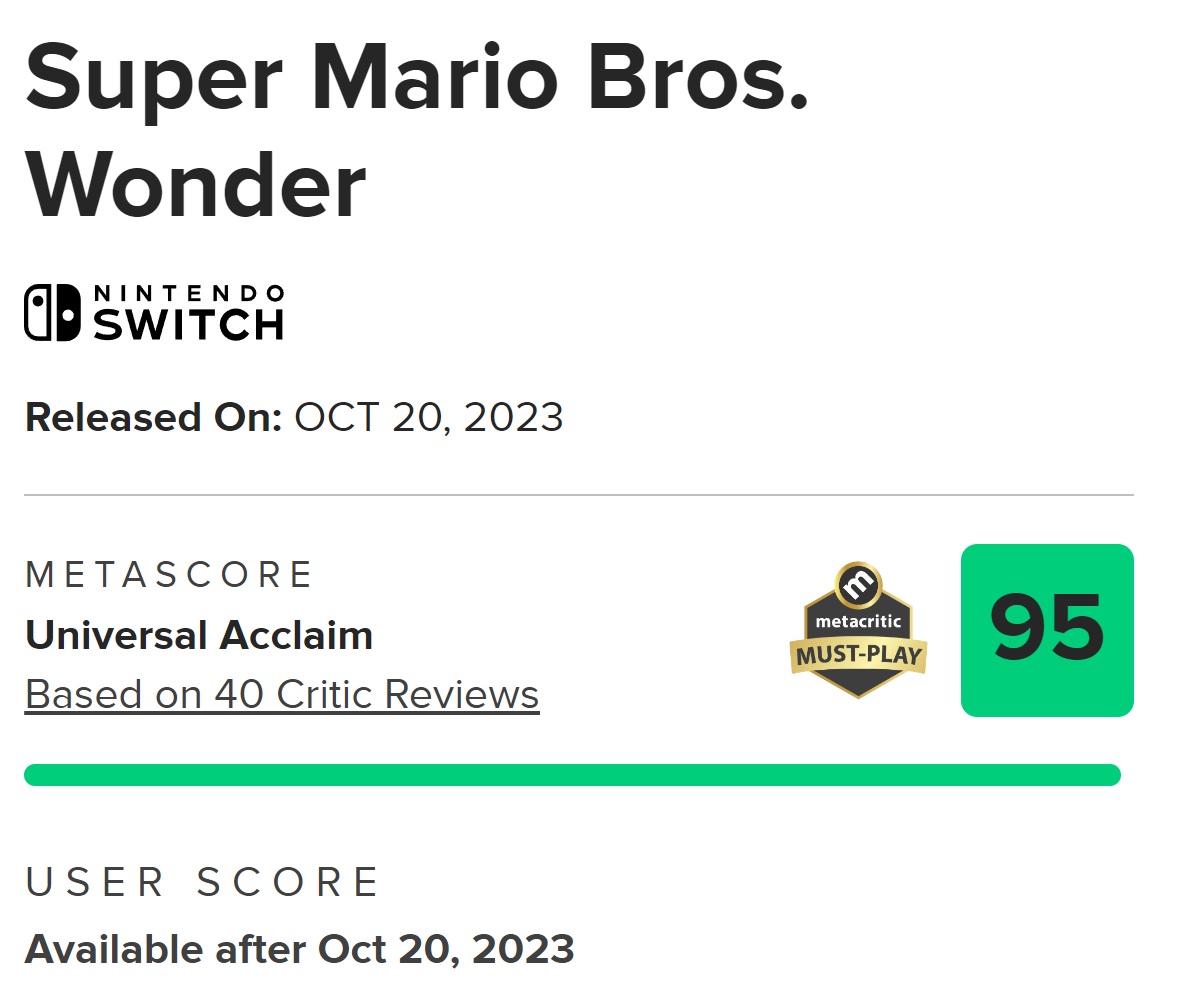This screenshot has height=988, width=1187.
Task: Click the Super Mario Bros. title line
Action: click(x=417, y=78)
